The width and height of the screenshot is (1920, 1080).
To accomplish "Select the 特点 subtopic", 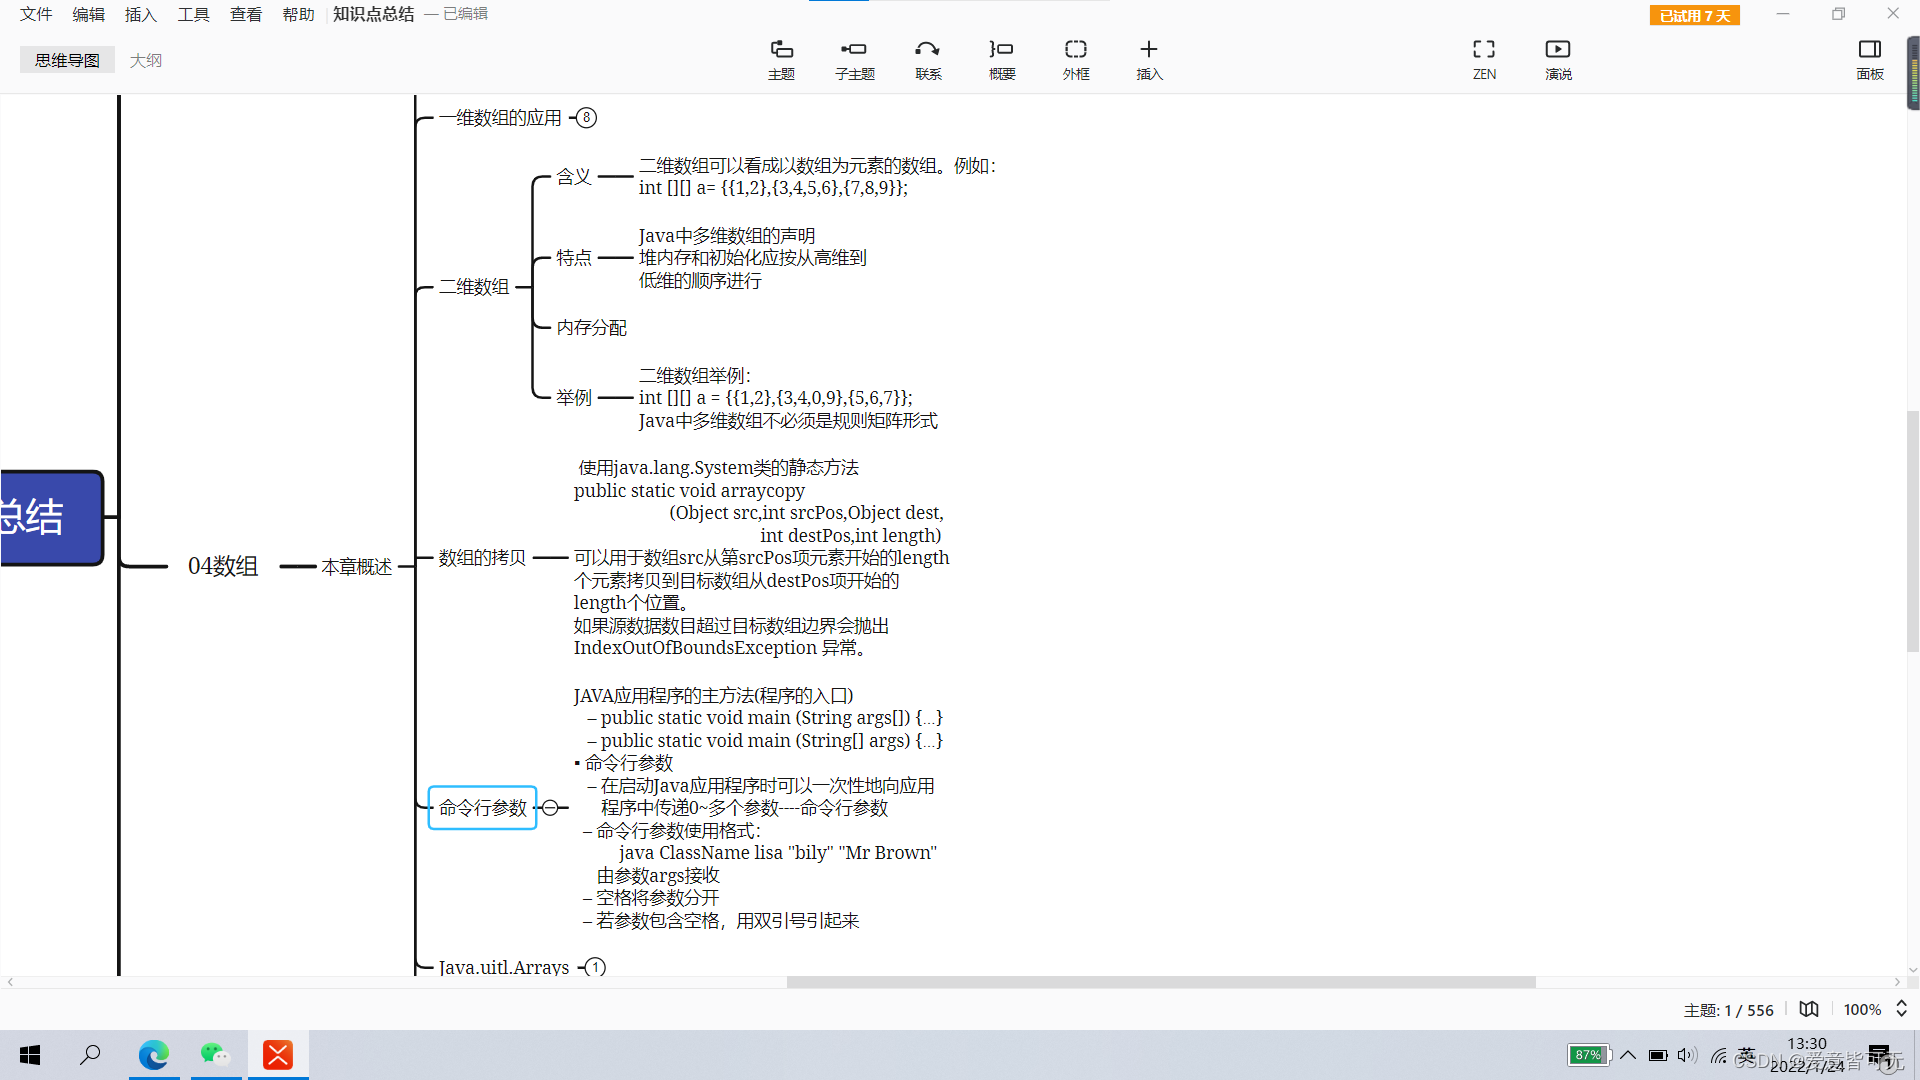I will pyautogui.click(x=574, y=258).
